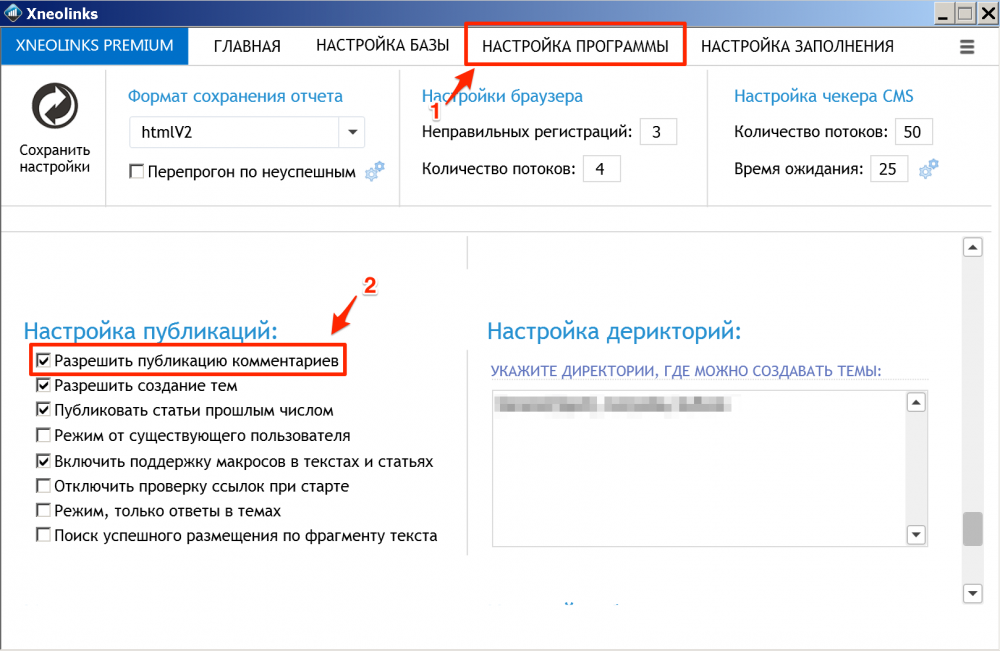Click main panel scrollbar up arrow

[973, 247]
